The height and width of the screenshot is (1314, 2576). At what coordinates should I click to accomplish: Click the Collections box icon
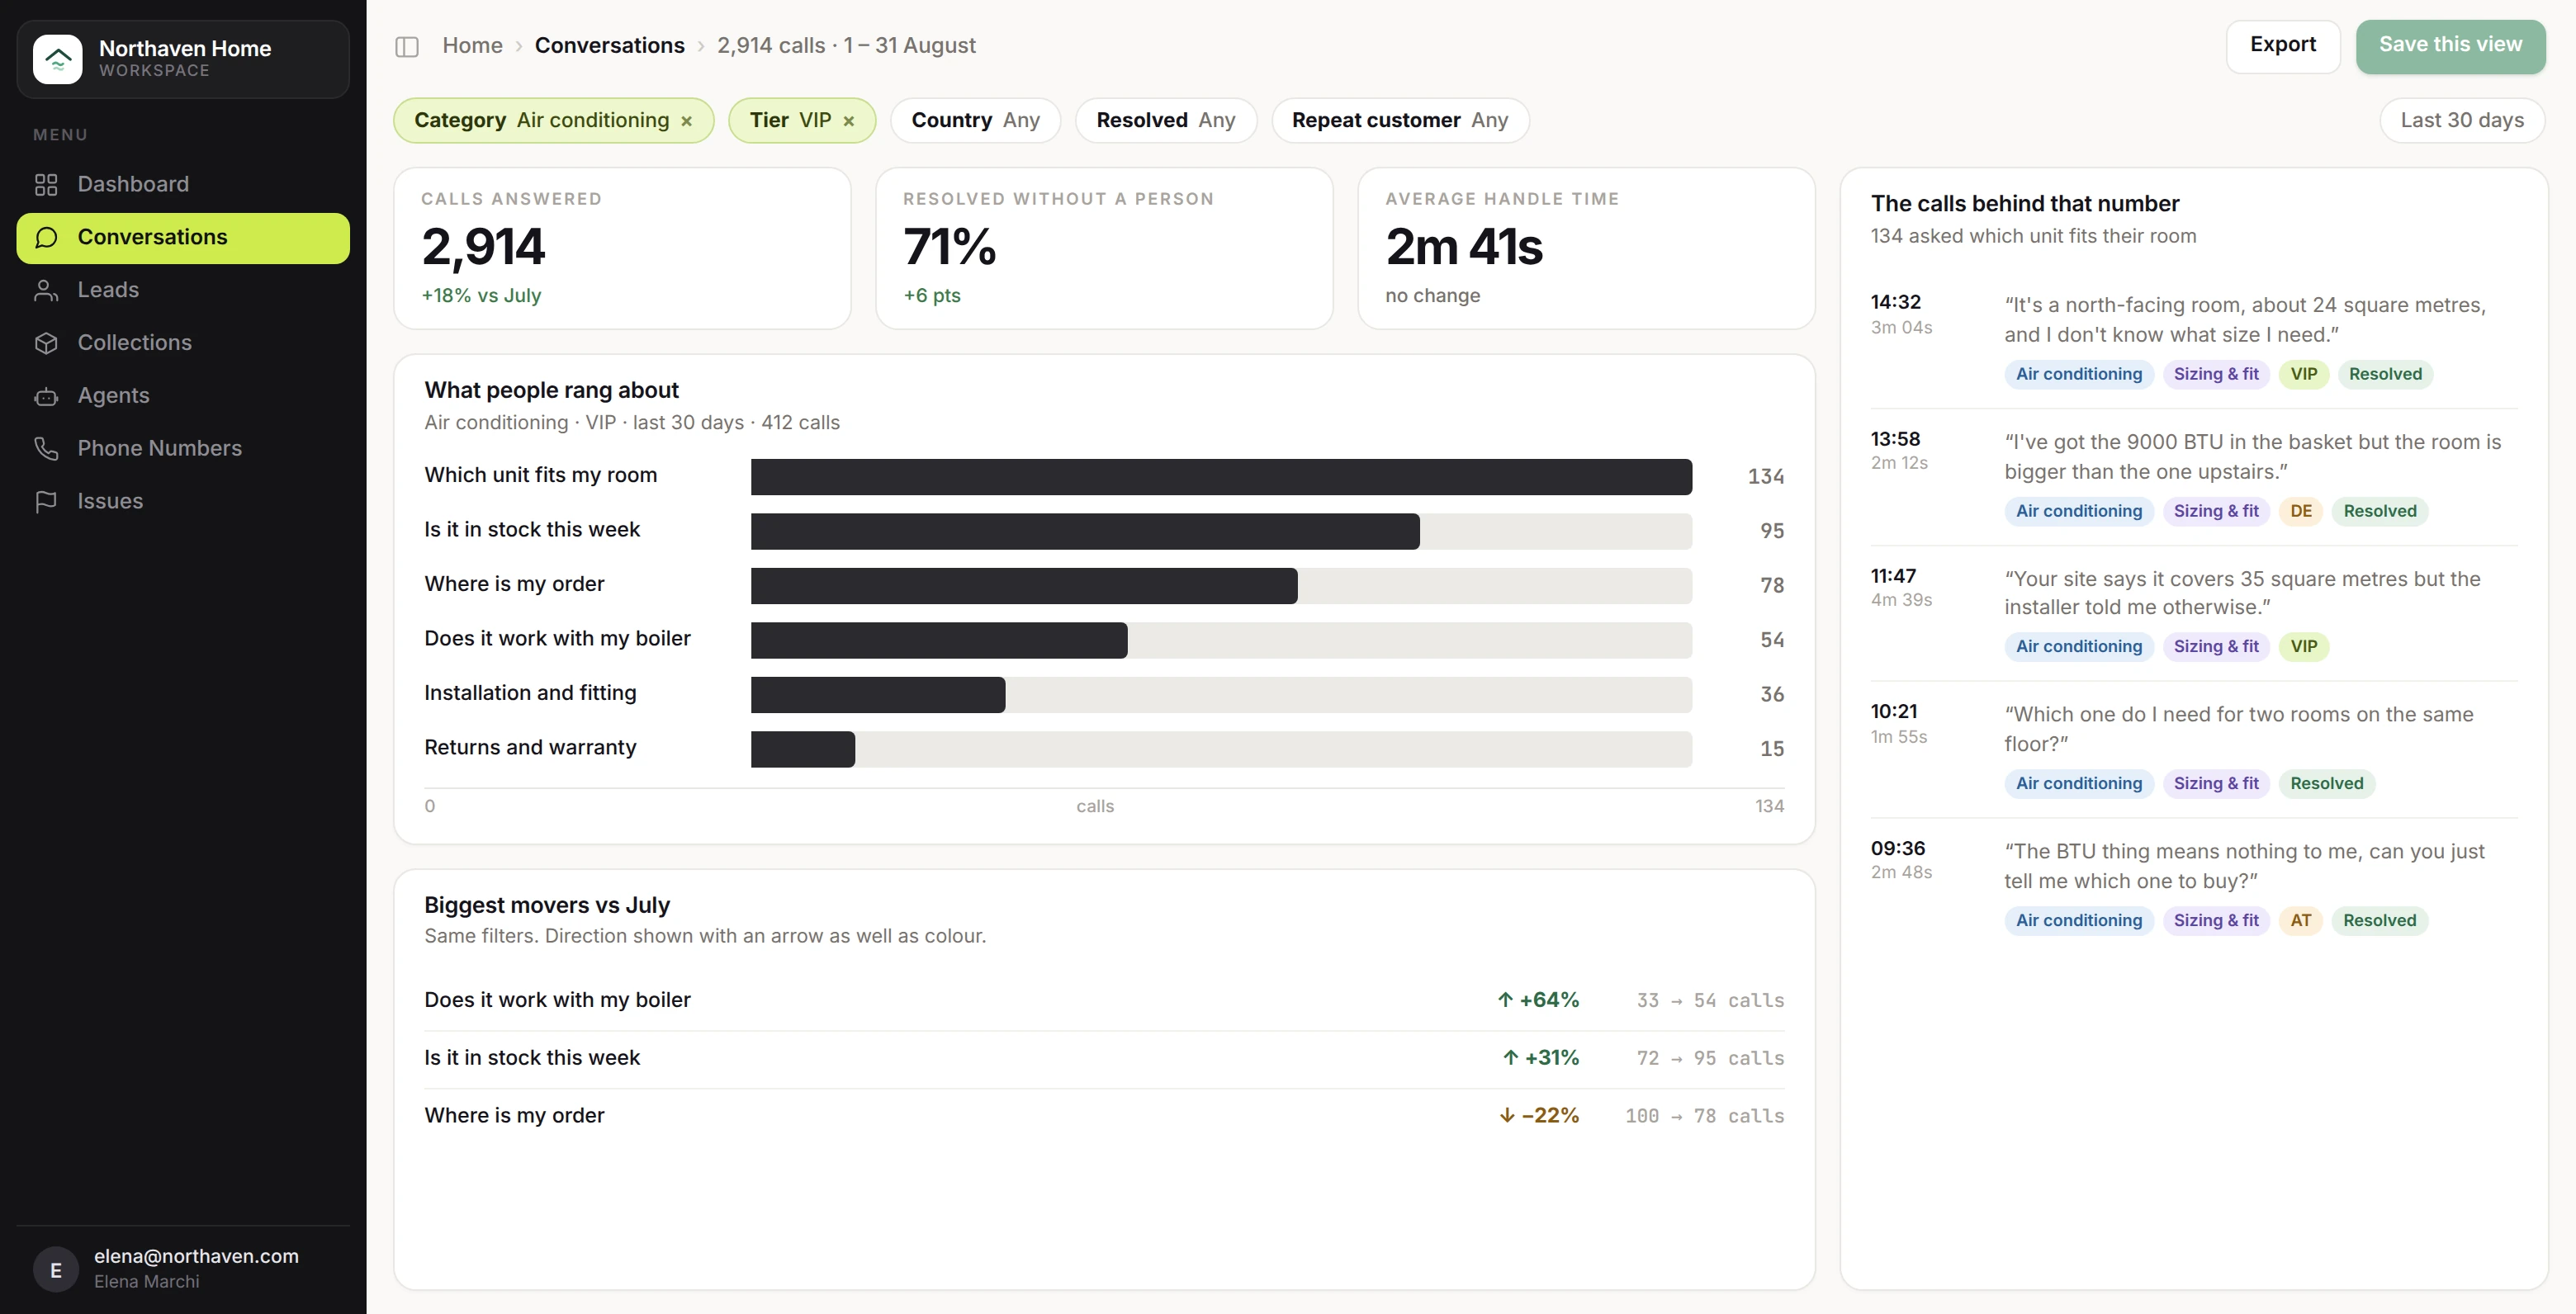(x=46, y=343)
